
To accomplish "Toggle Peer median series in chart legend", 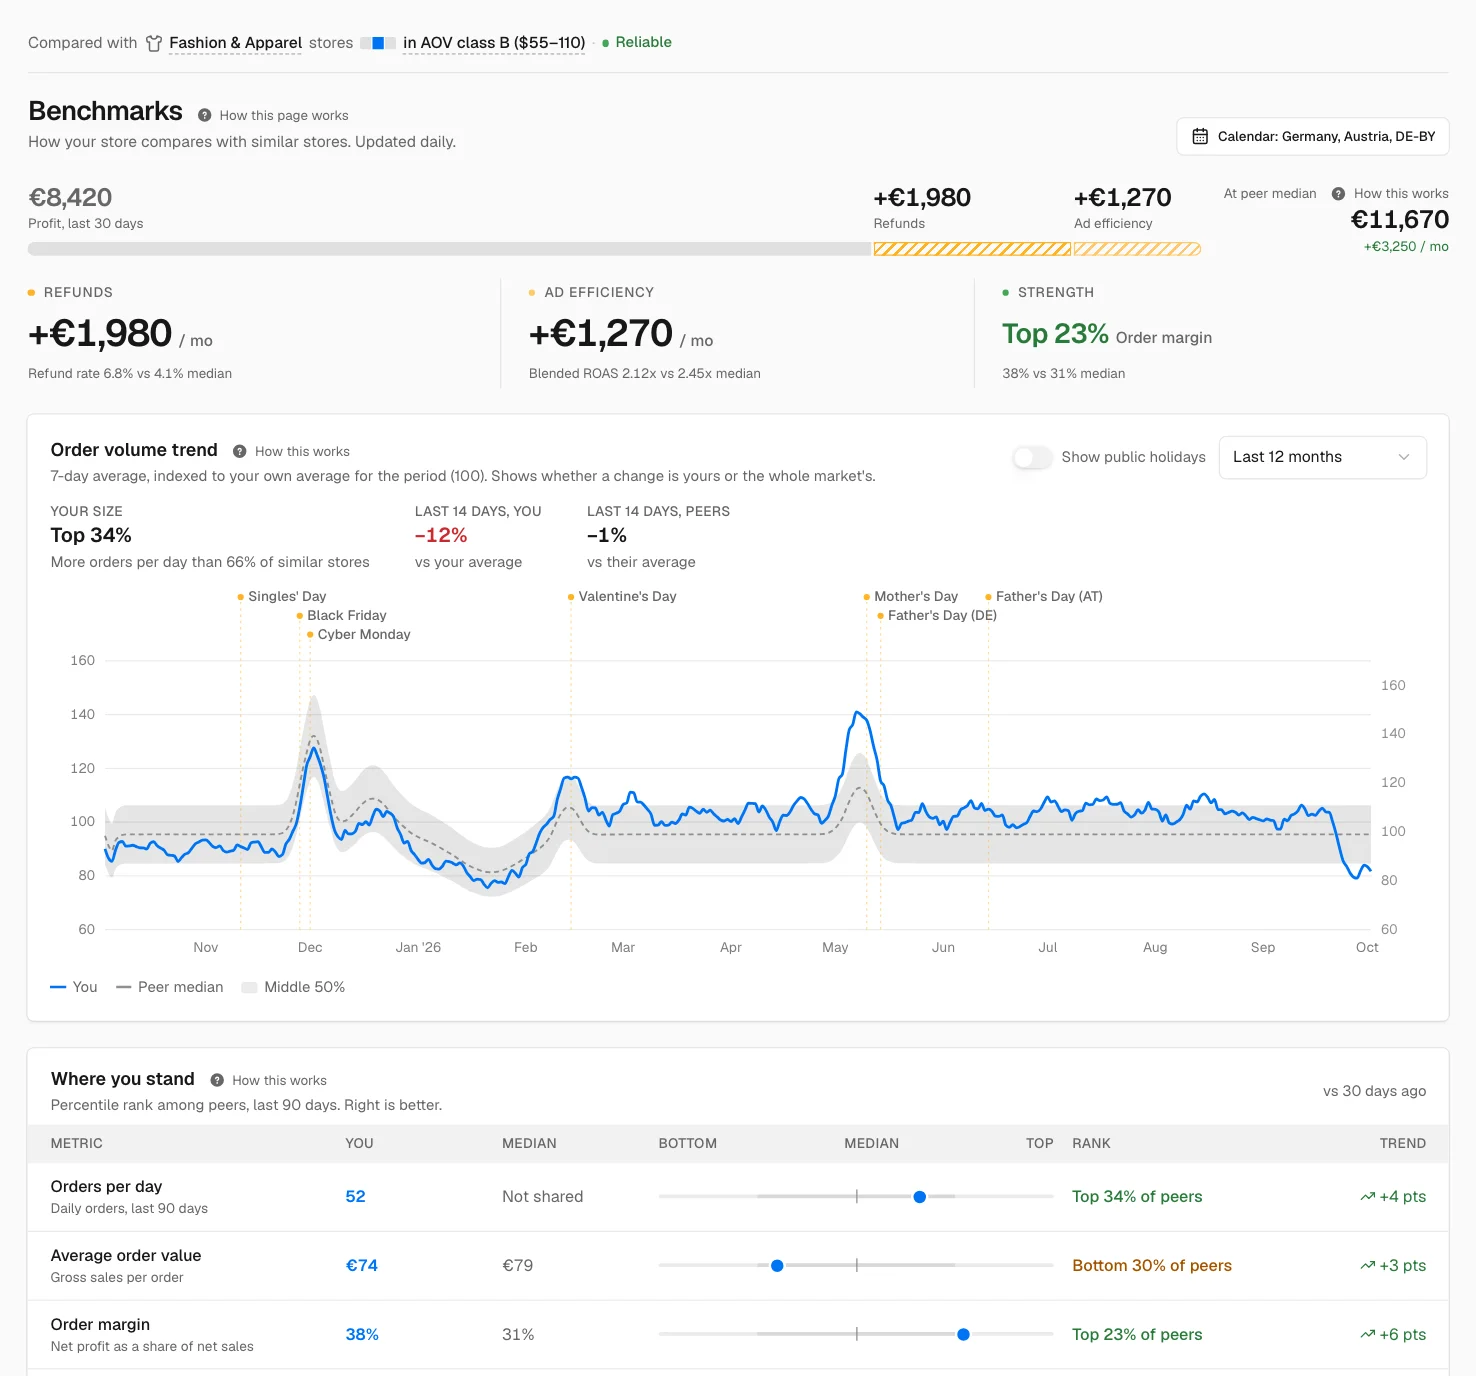I will [x=170, y=987].
